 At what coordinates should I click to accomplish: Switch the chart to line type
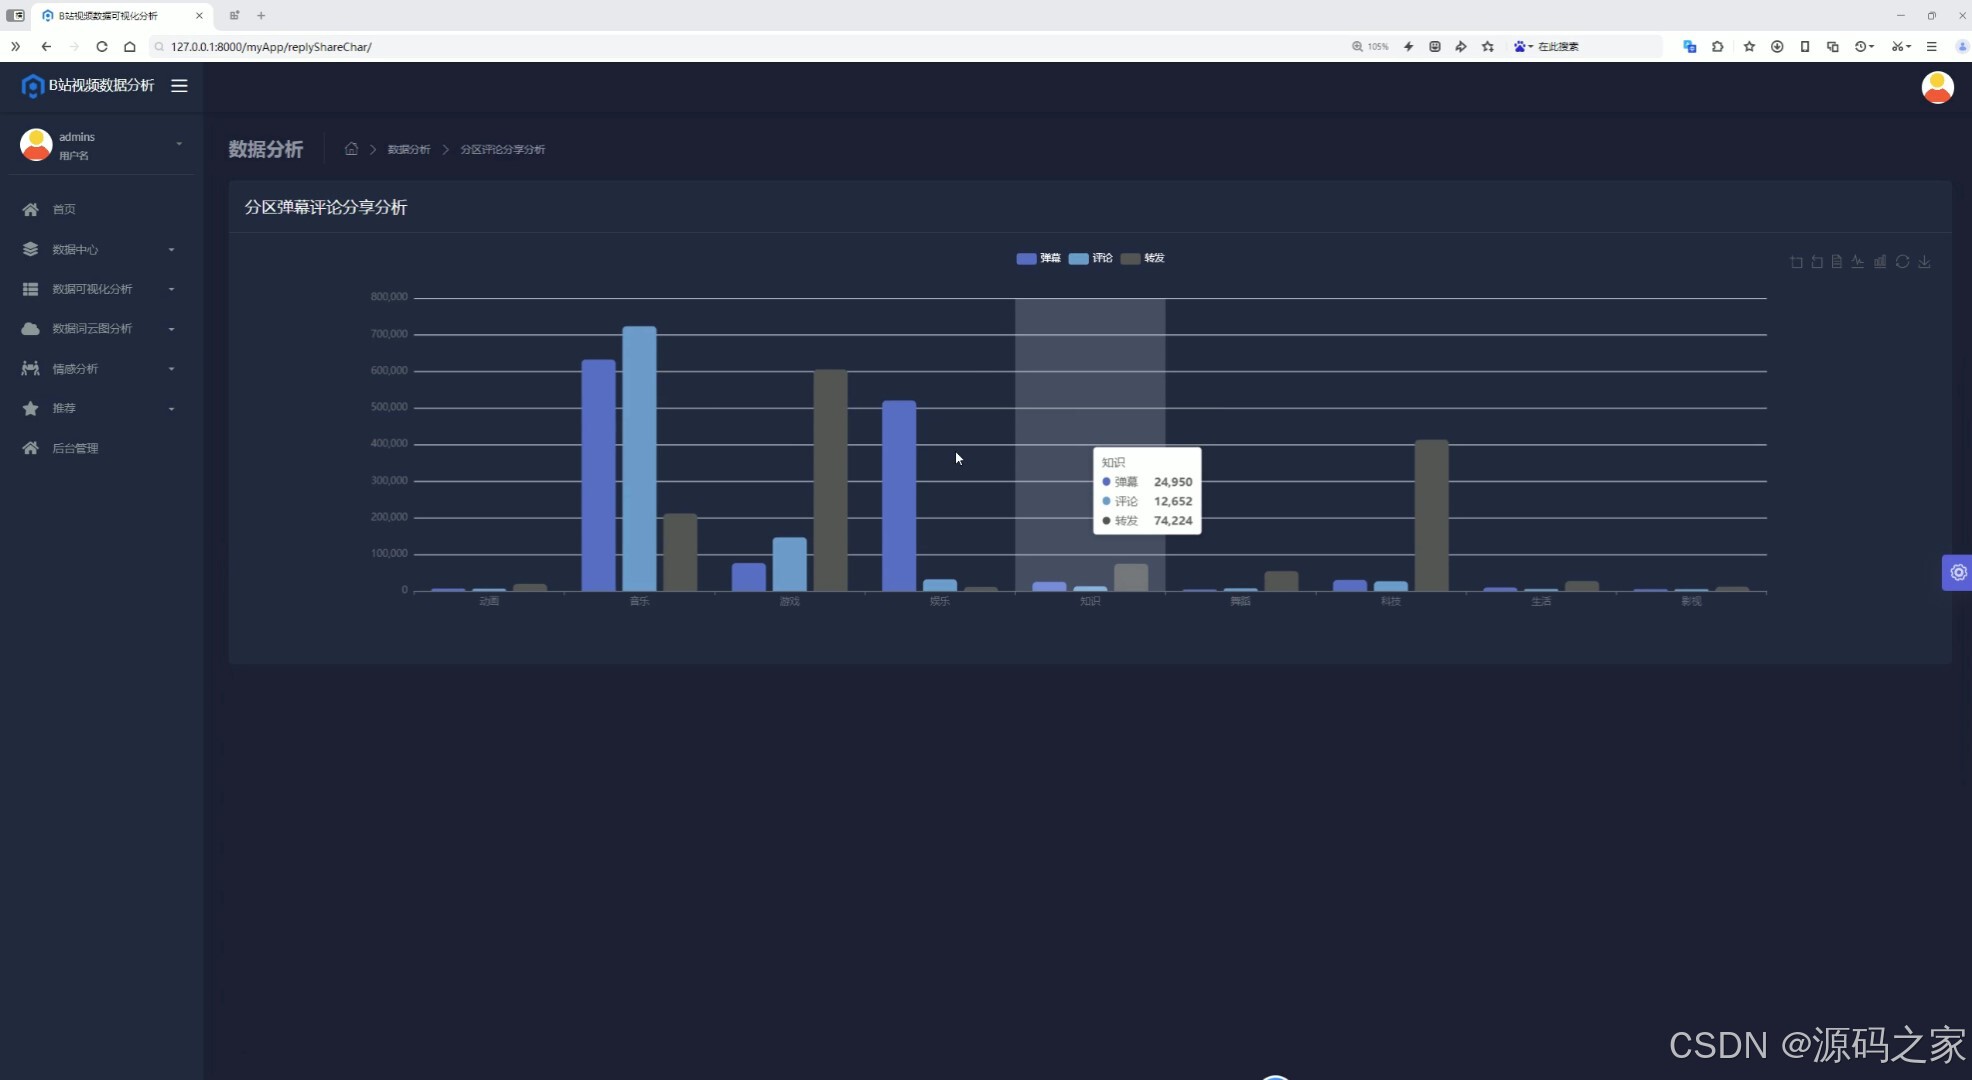tap(1858, 262)
